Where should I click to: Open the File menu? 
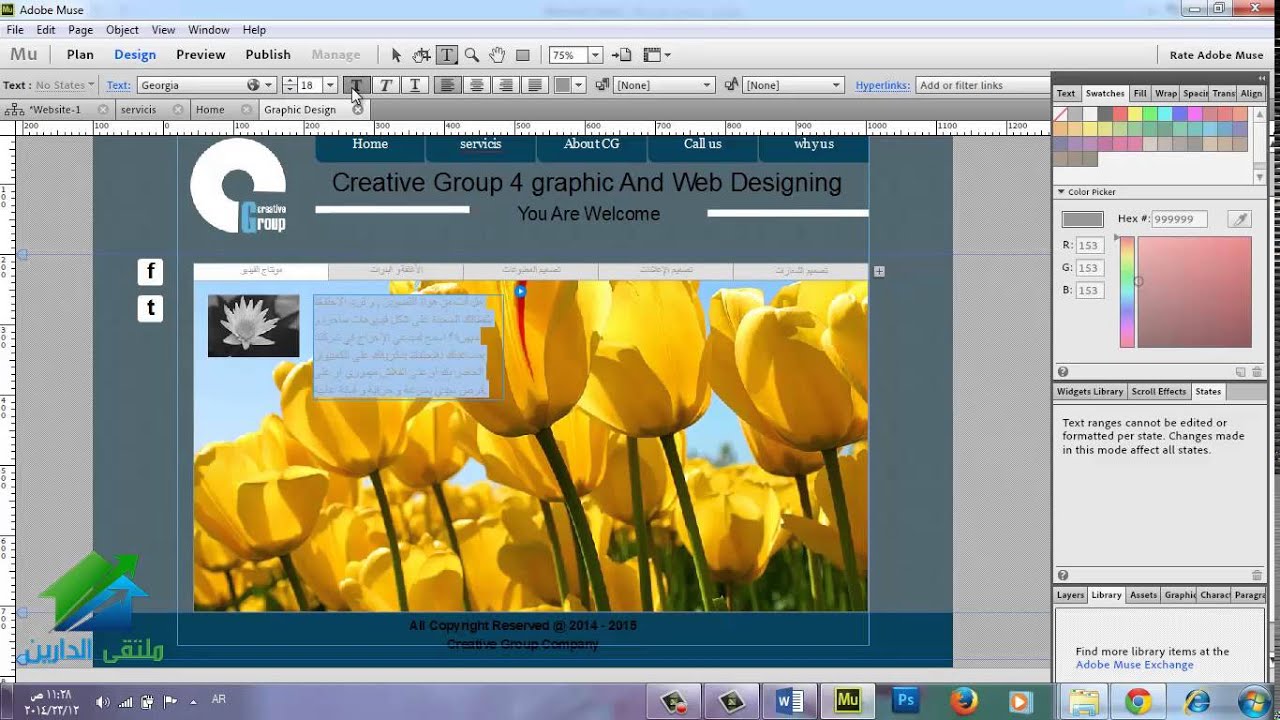pyautogui.click(x=15, y=30)
